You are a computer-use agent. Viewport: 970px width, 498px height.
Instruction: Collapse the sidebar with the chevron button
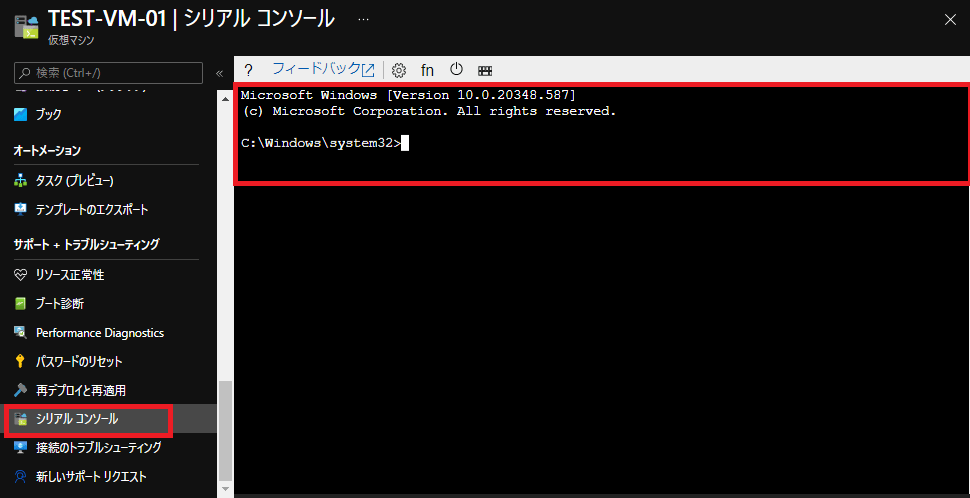tap(219, 74)
